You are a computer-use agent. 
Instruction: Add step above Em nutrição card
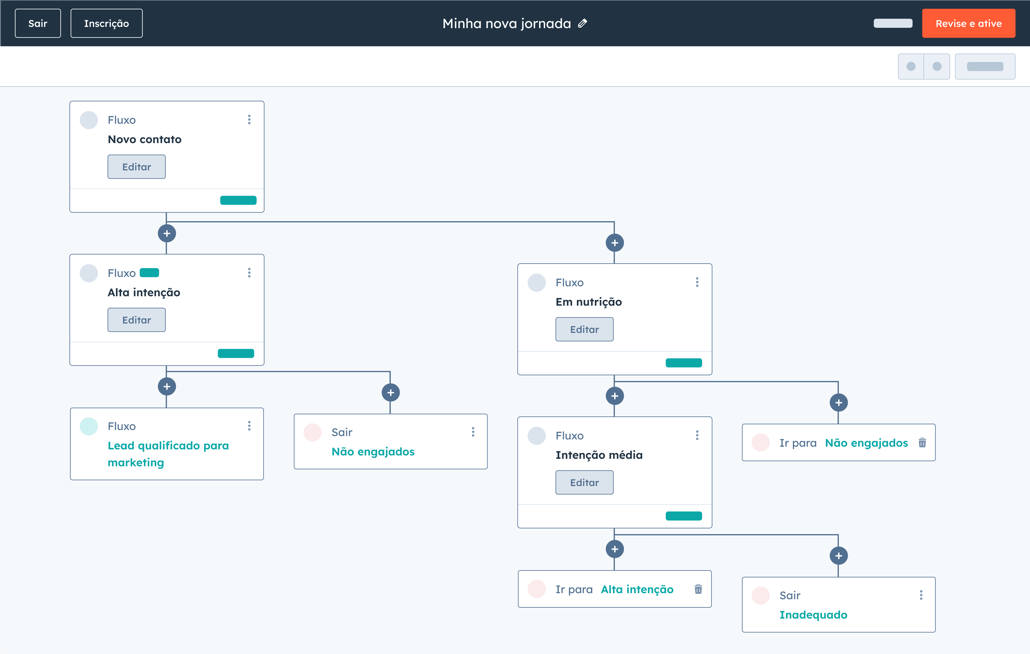click(x=615, y=243)
